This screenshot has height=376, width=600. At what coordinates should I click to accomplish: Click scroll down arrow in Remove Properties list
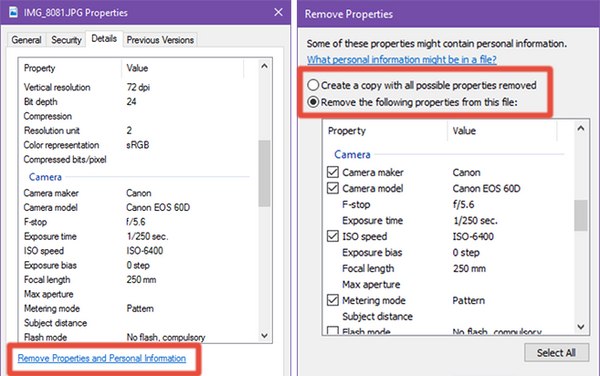580,327
